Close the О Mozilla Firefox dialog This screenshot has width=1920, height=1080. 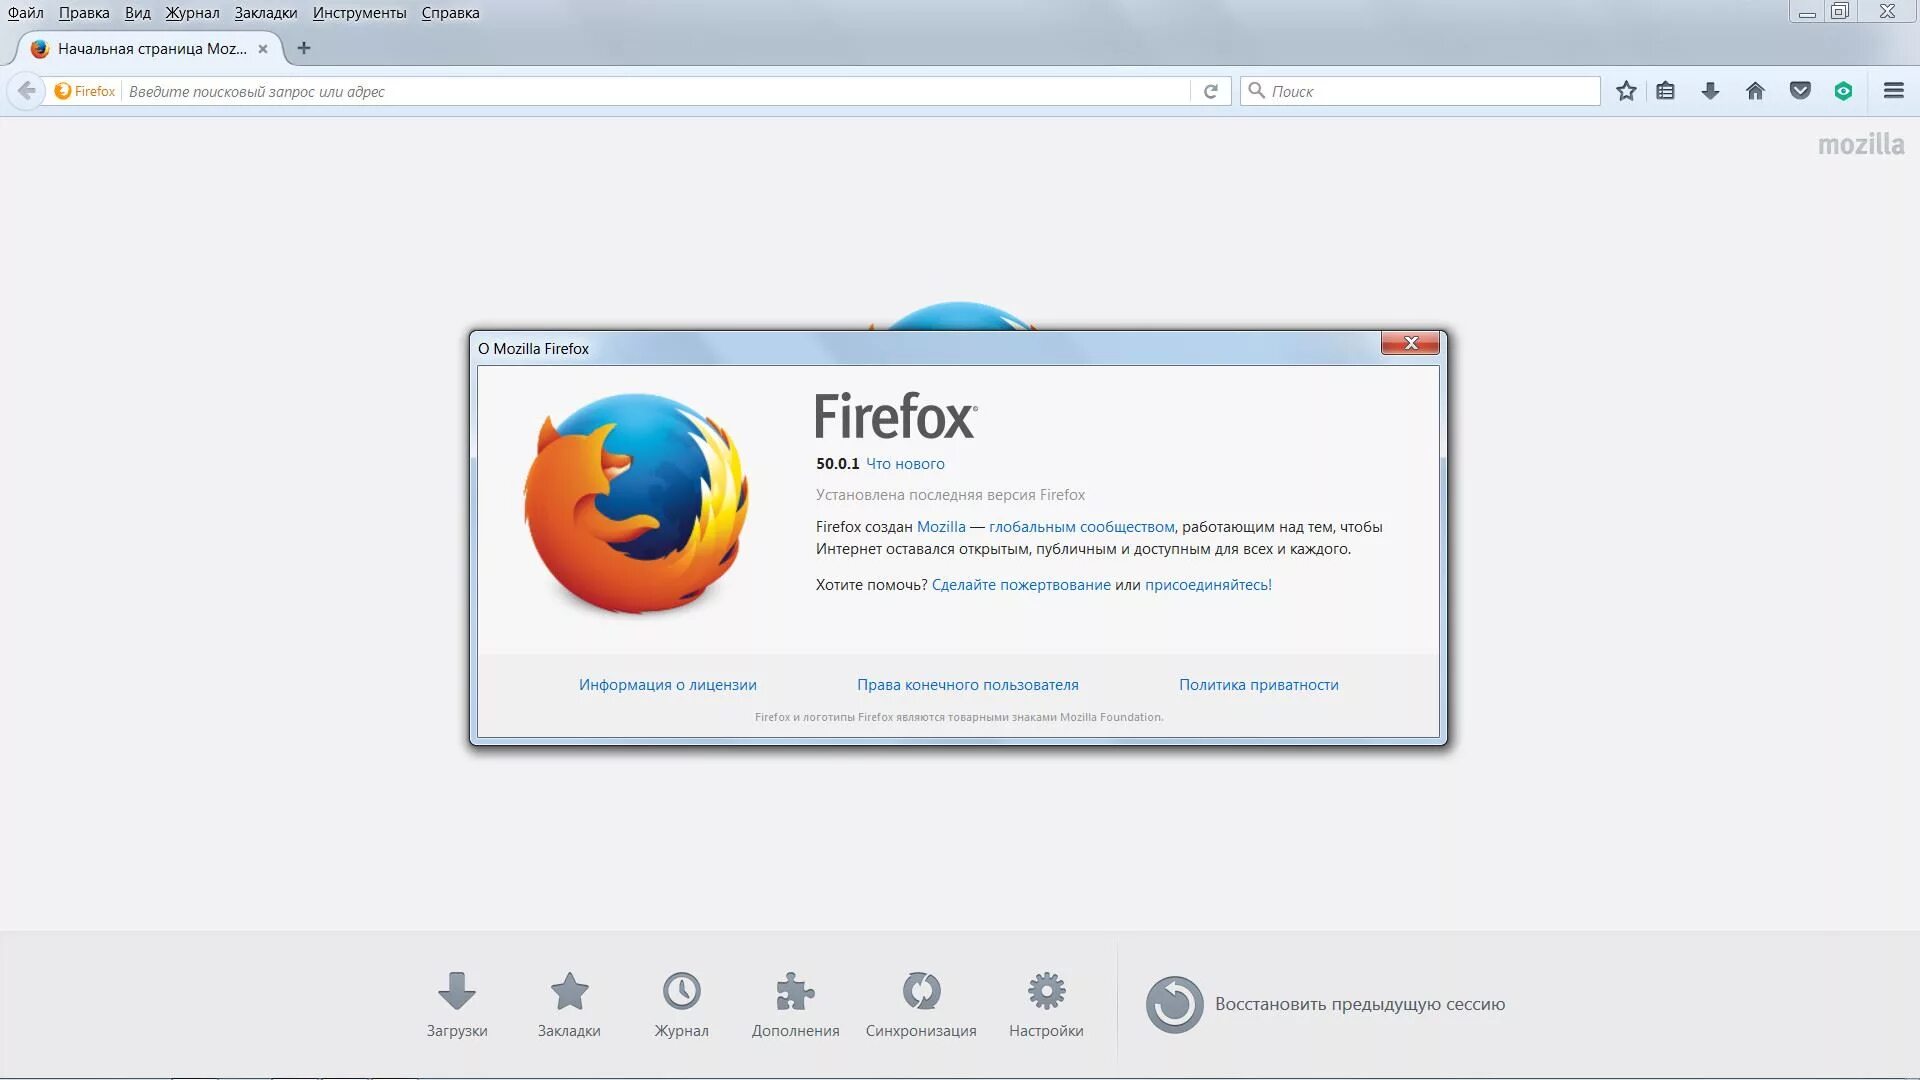point(1410,343)
